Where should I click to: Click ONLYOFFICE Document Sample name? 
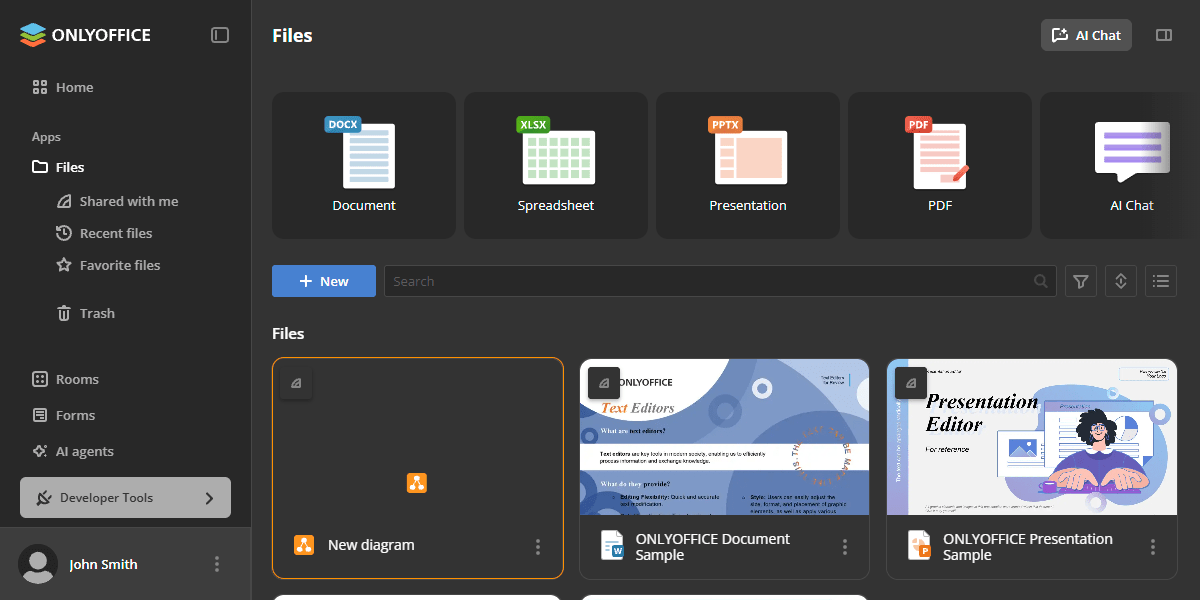tap(713, 547)
